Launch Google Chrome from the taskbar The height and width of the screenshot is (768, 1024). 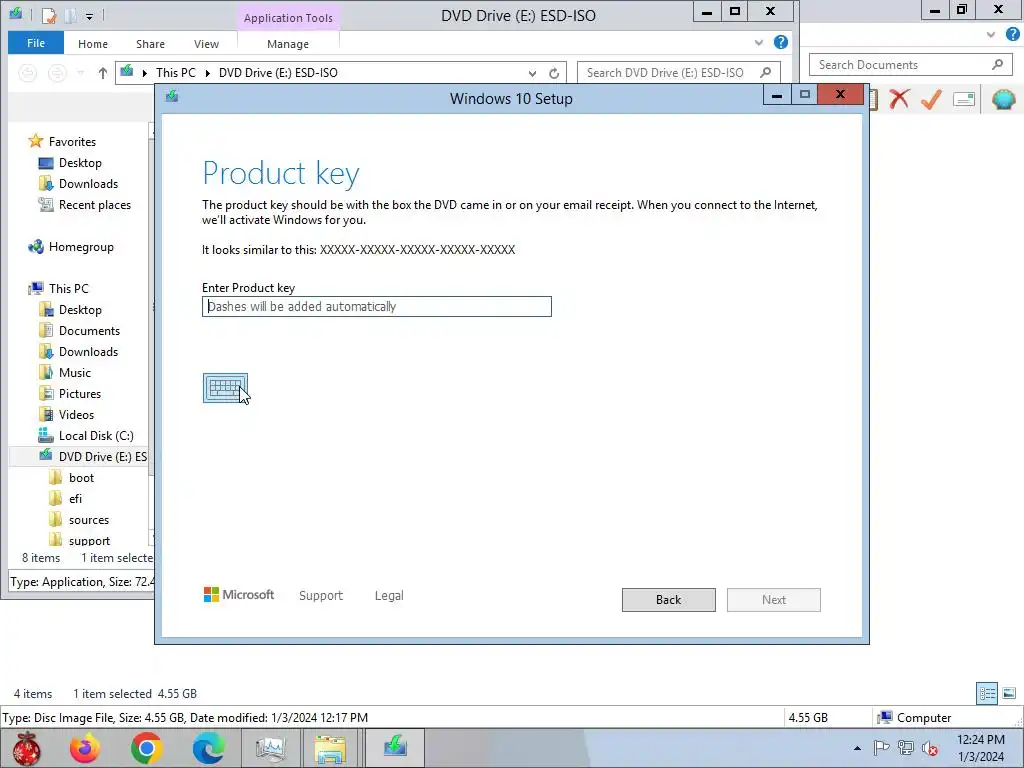(146, 748)
